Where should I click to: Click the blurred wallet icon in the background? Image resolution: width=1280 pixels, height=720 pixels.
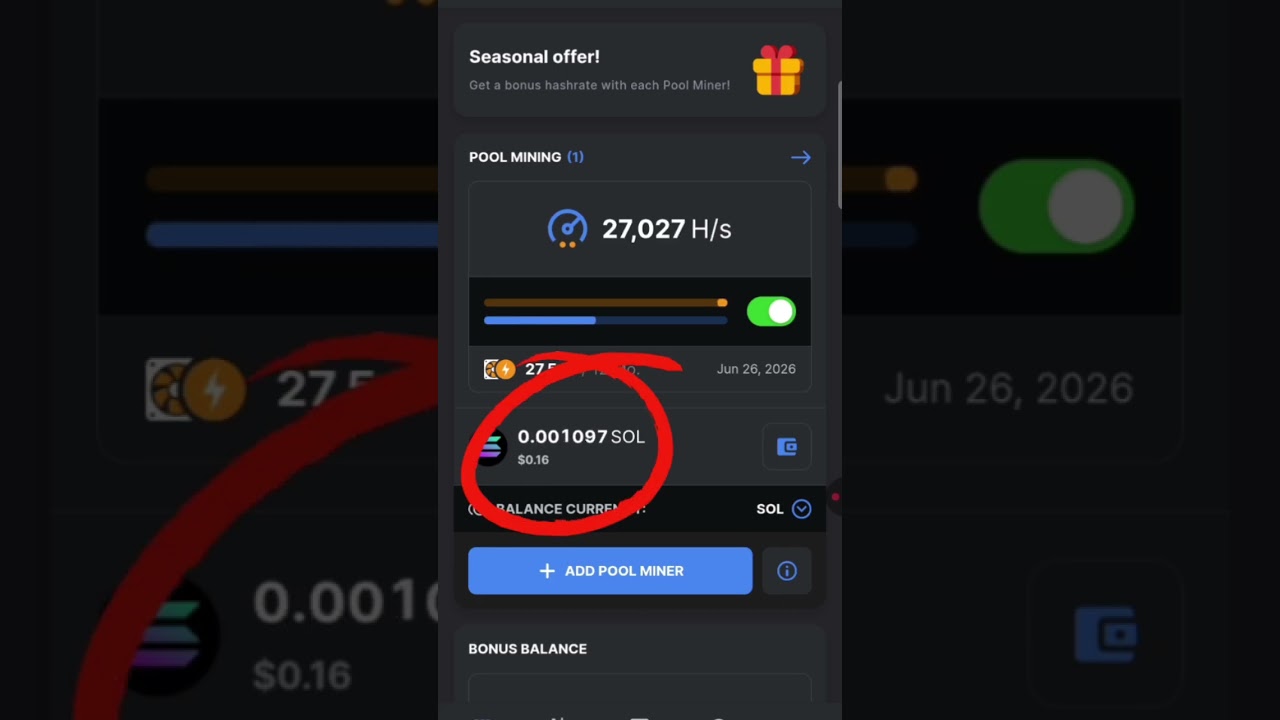(x=1105, y=634)
